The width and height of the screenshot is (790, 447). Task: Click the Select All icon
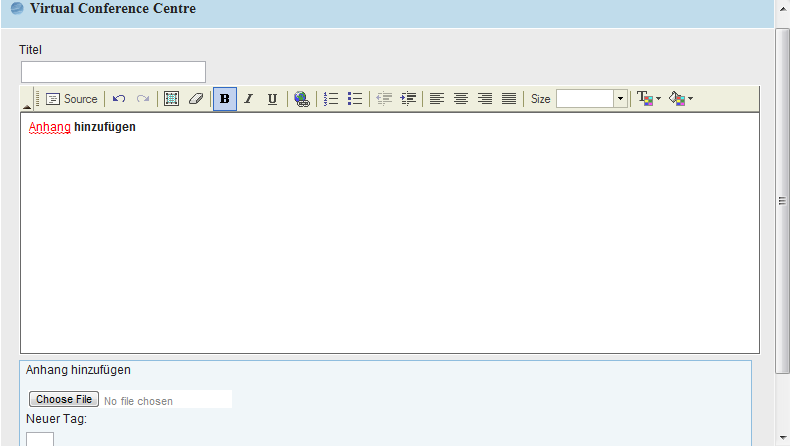171,99
